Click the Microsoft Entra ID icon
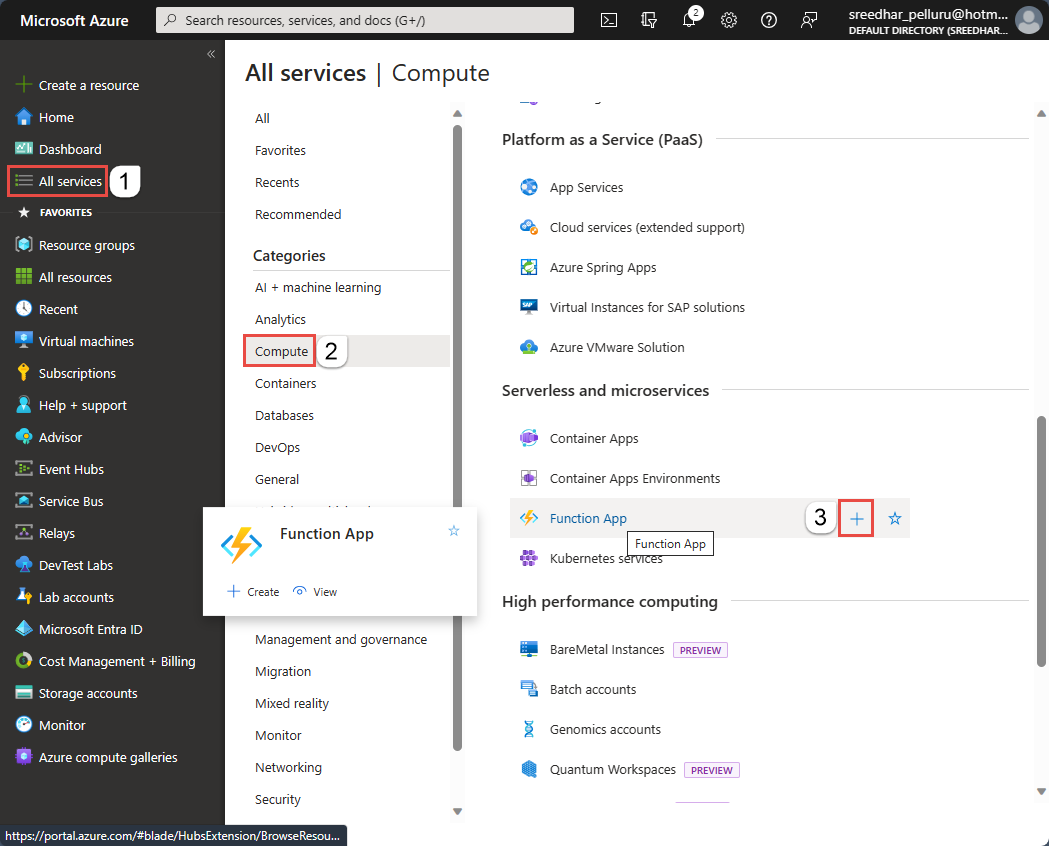This screenshot has width=1049, height=846. coord(23,629)
